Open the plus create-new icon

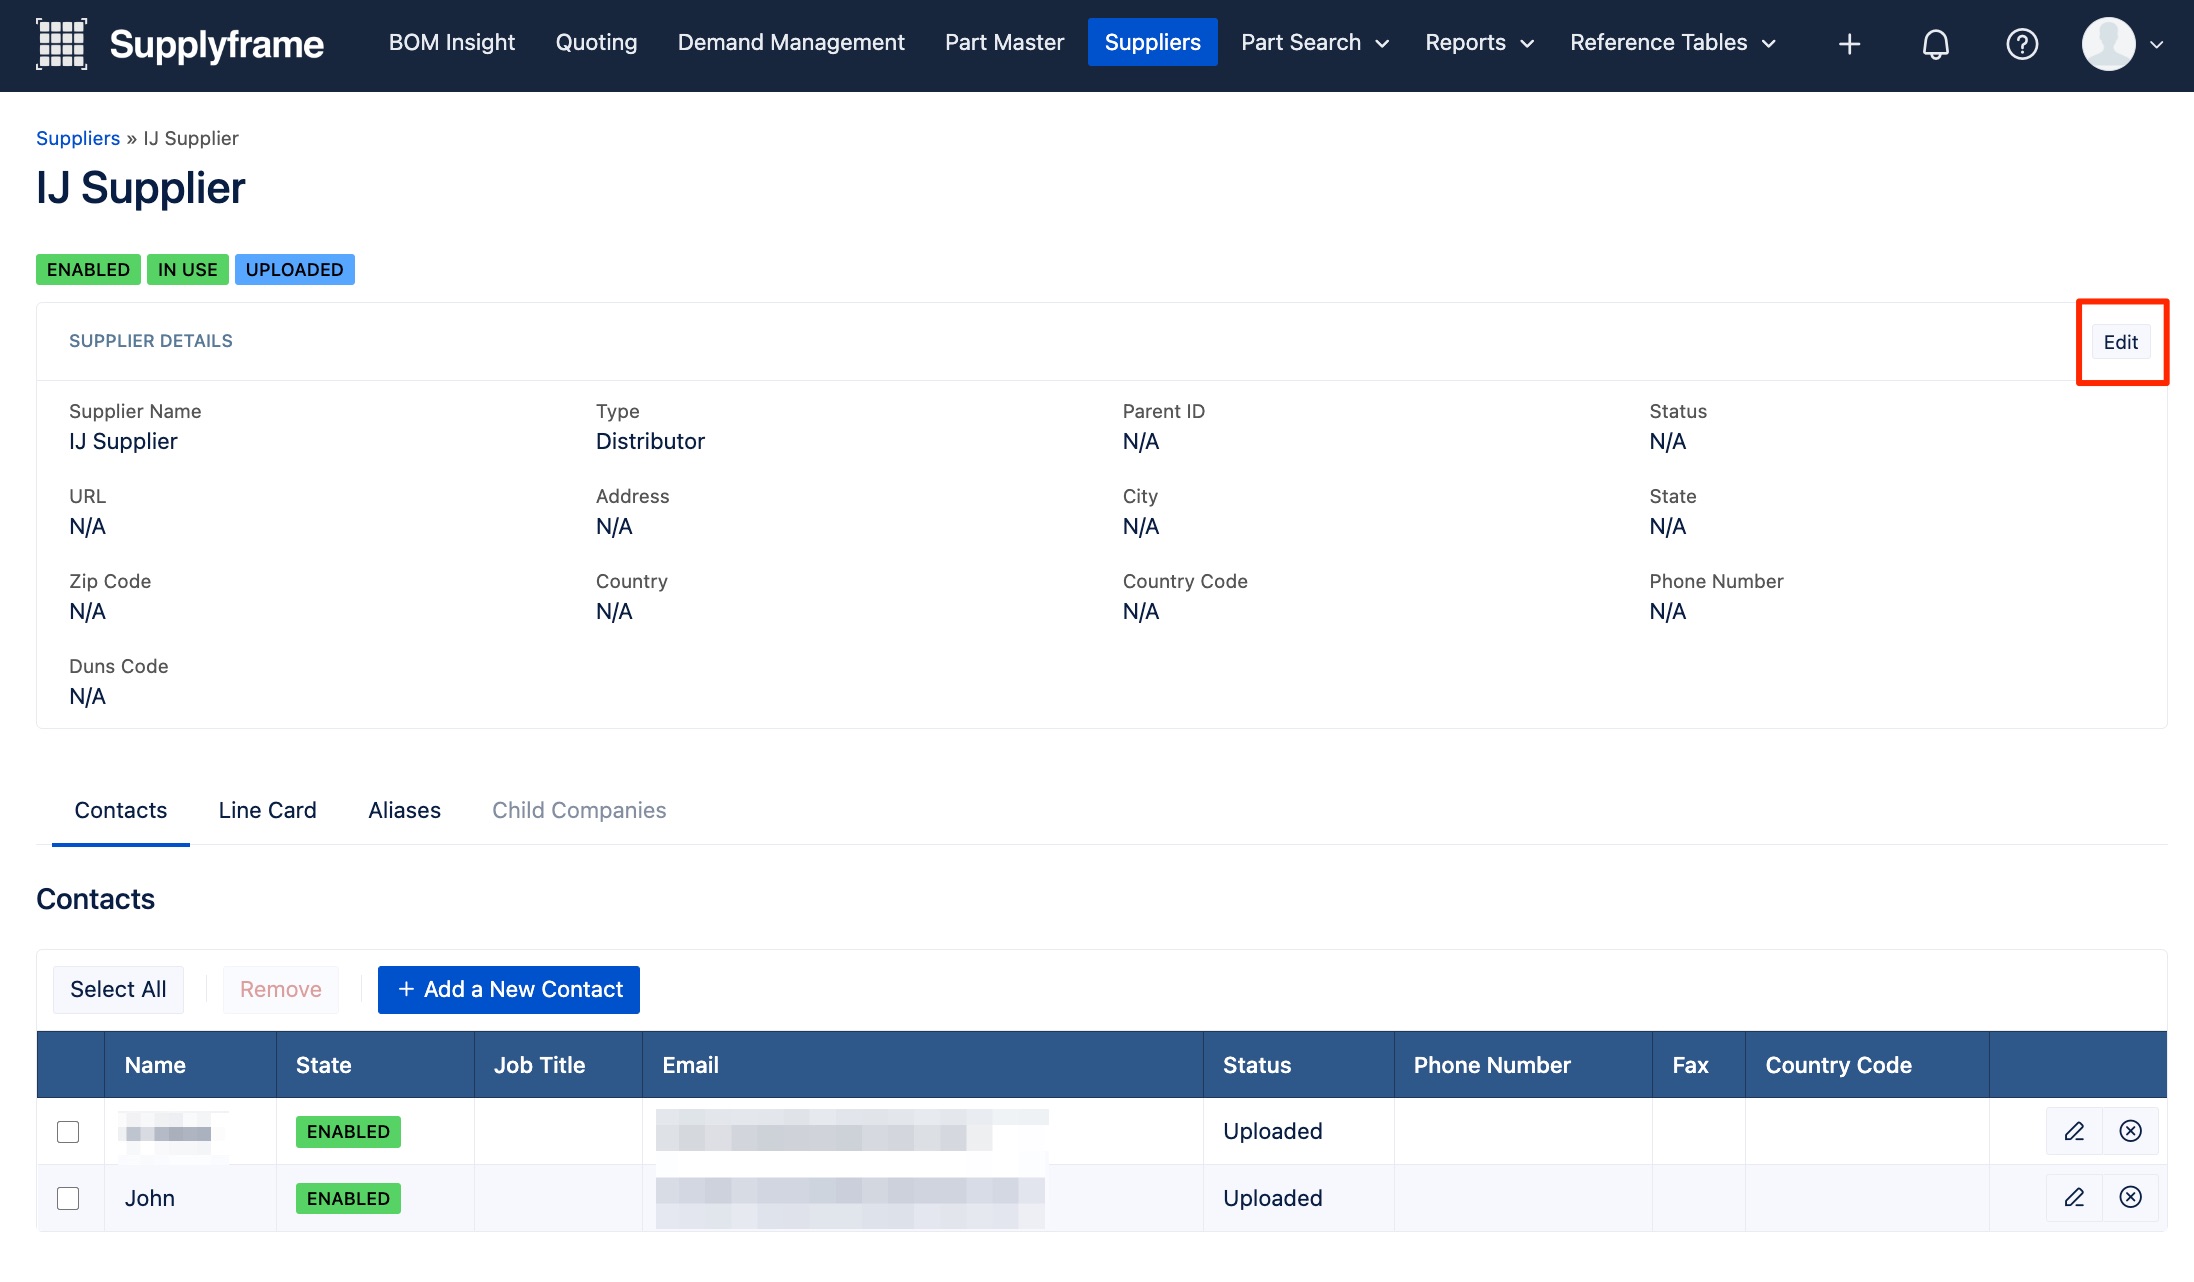pyautogui.click(x=1849, y=43)
